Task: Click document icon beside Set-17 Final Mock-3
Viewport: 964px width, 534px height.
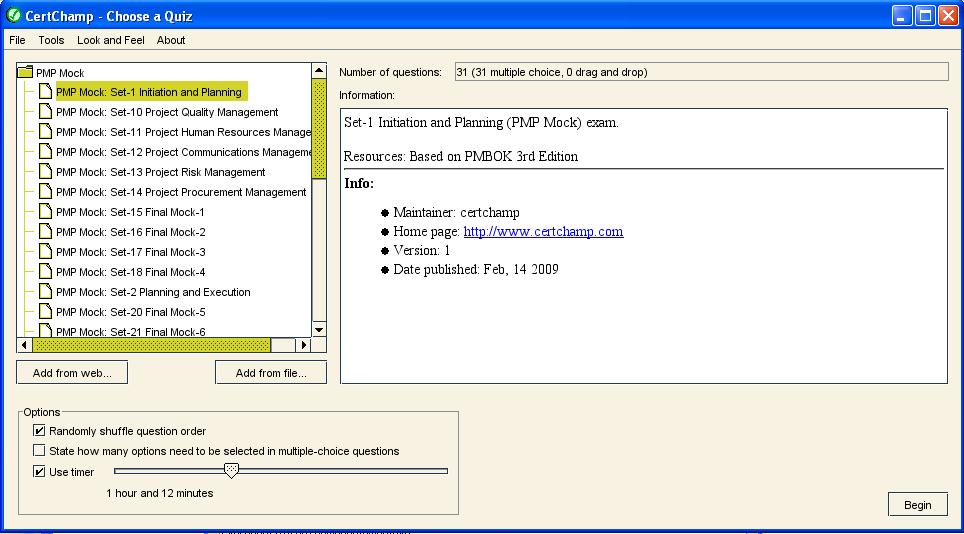Action: pos(45,252)
